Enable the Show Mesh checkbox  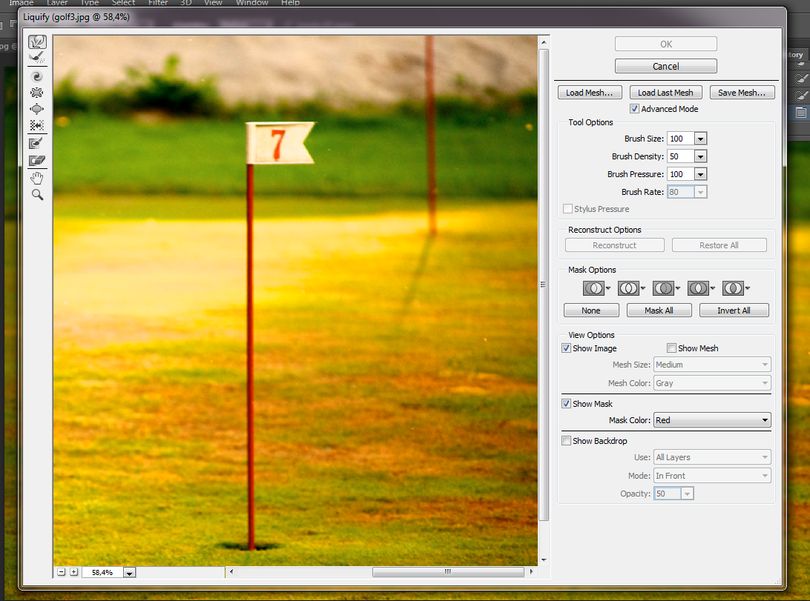pos(671,348)
